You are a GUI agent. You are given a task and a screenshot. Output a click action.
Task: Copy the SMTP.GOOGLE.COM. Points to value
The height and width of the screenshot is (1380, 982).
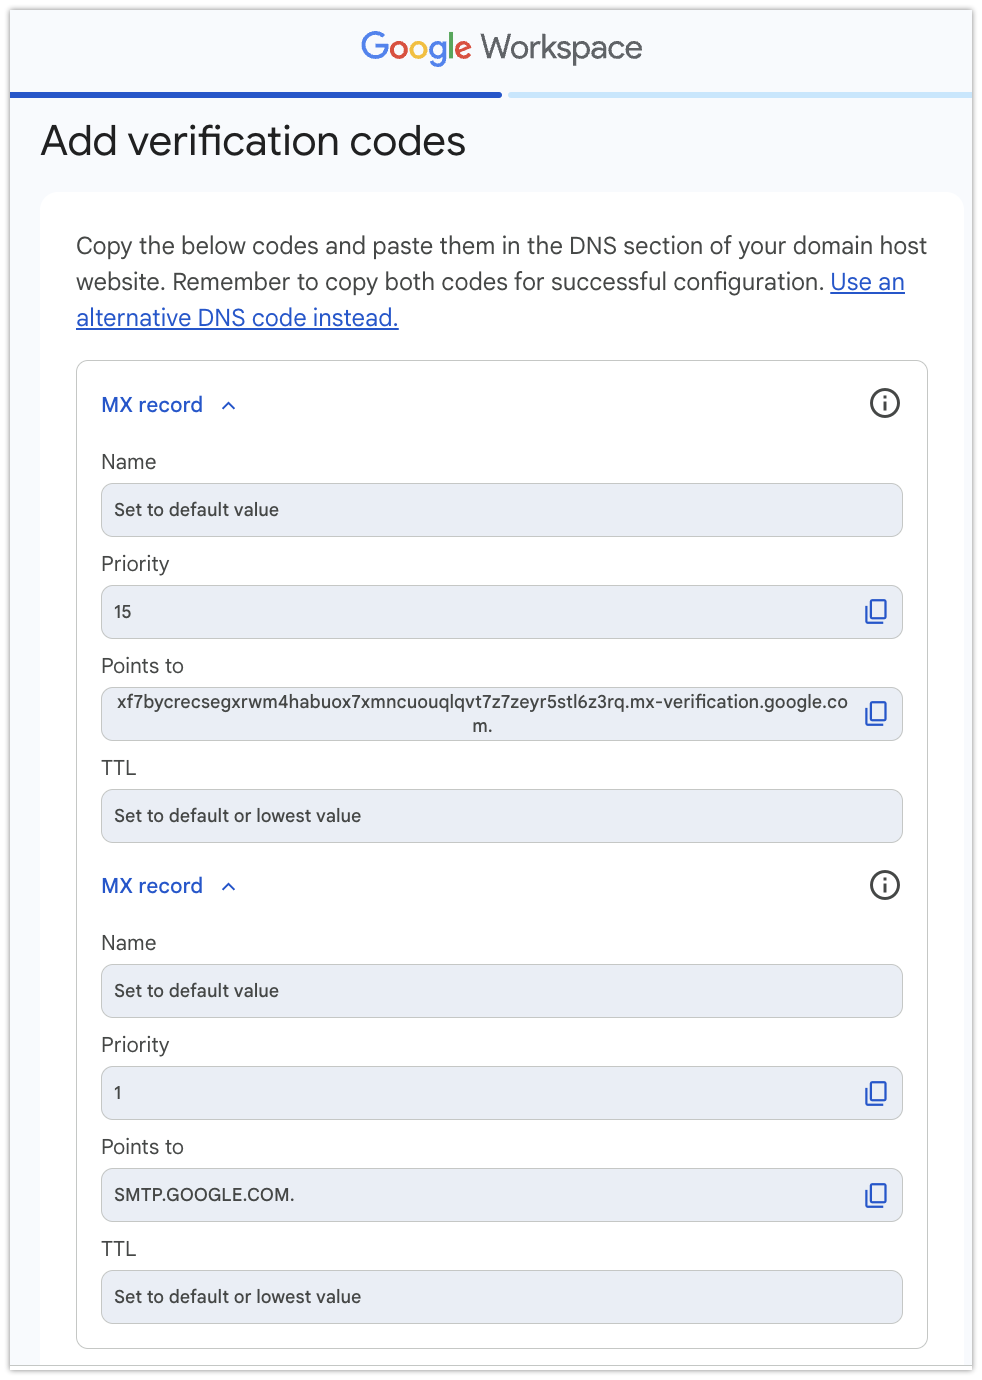[x=876, y=1195]
